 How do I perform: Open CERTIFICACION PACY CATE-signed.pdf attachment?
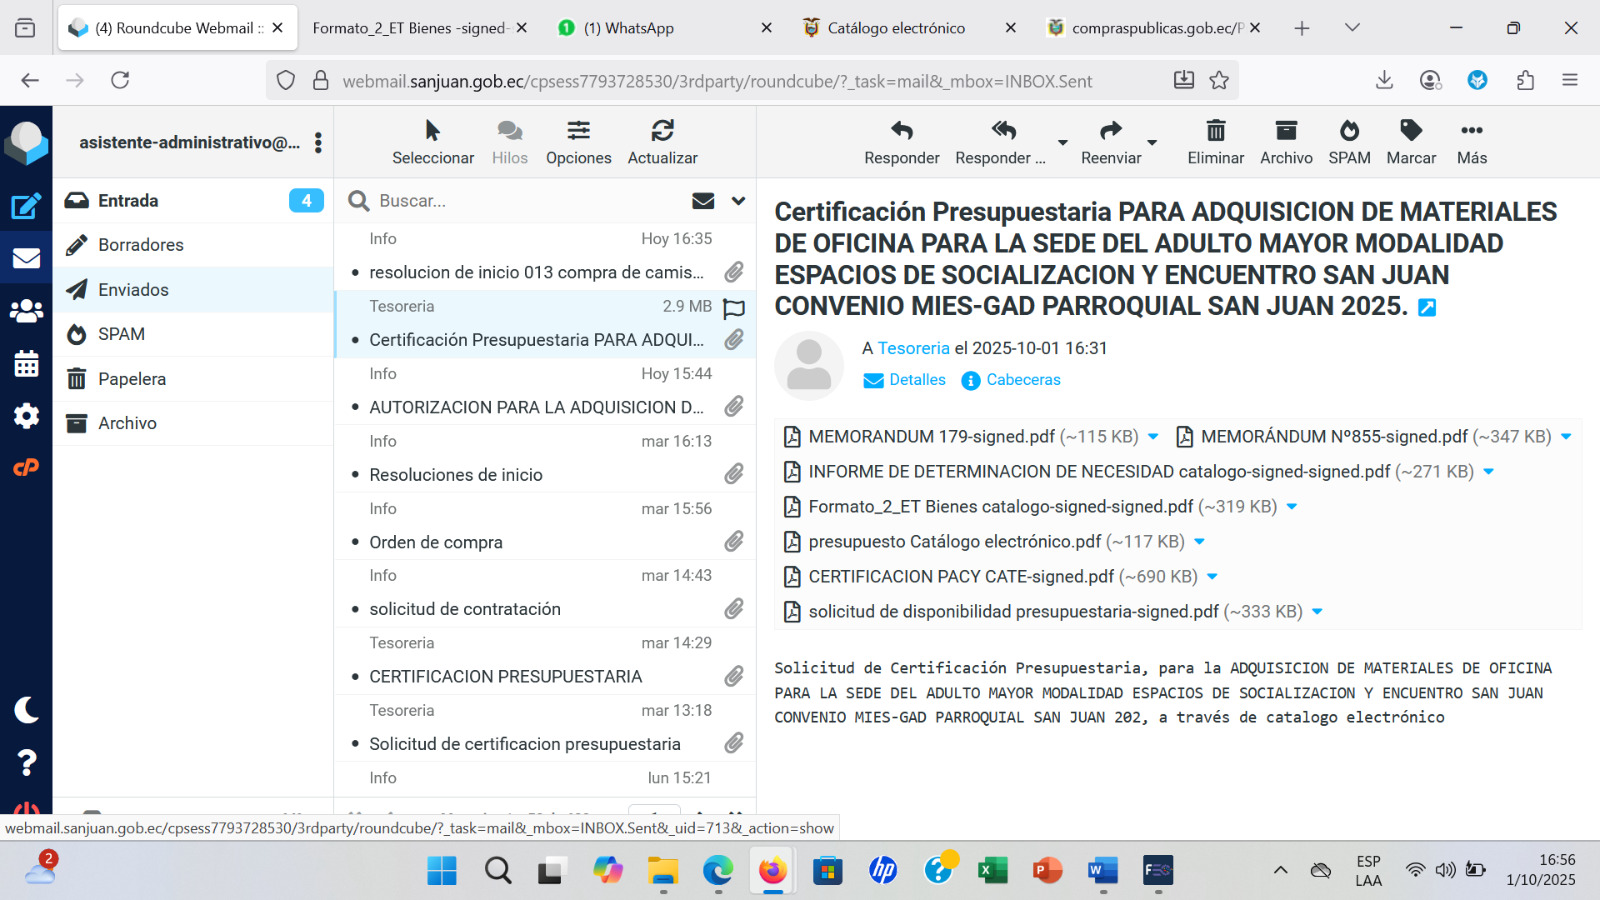960,577
